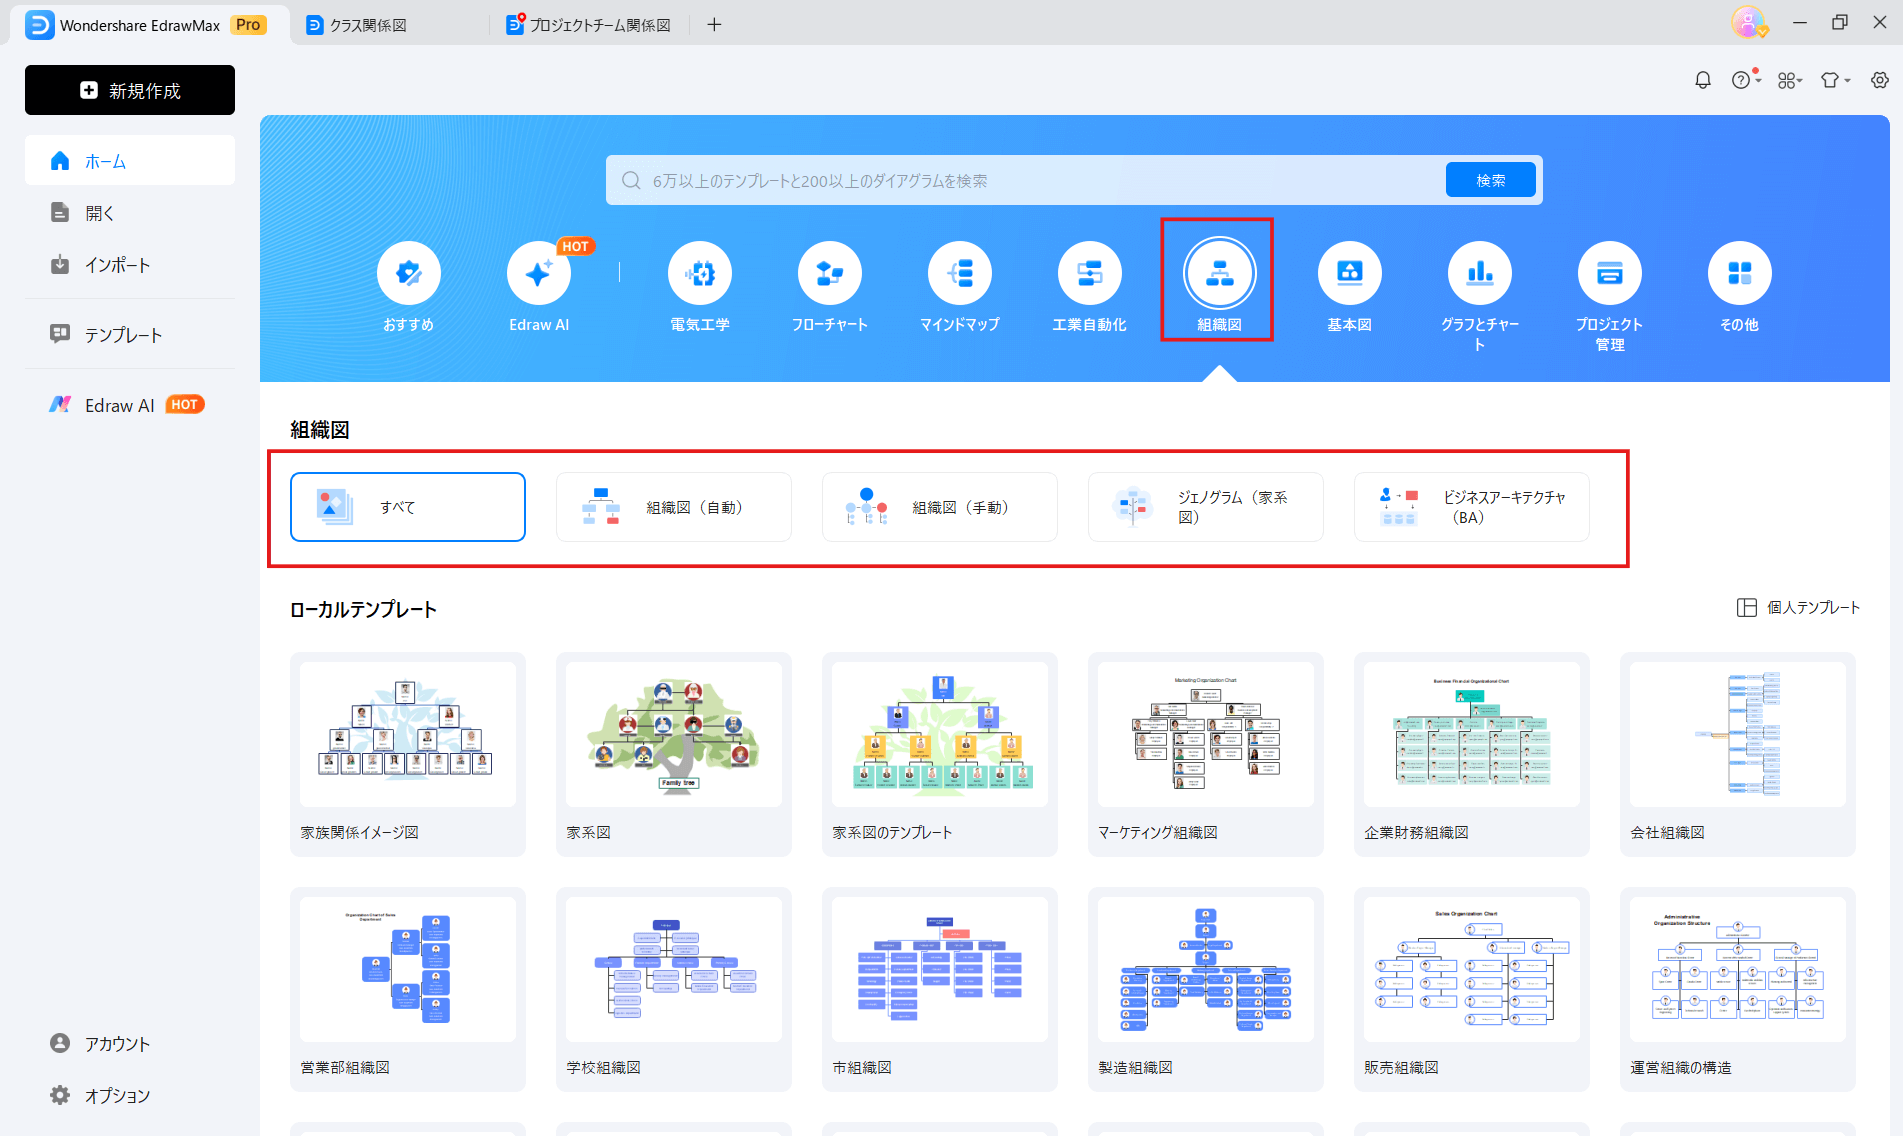Open the 学校組織図 template
1903x1136 pixels.
(674, 989)
